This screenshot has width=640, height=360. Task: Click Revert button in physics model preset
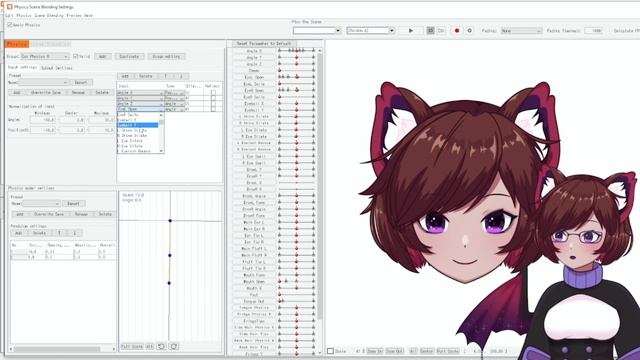[73, 204]
